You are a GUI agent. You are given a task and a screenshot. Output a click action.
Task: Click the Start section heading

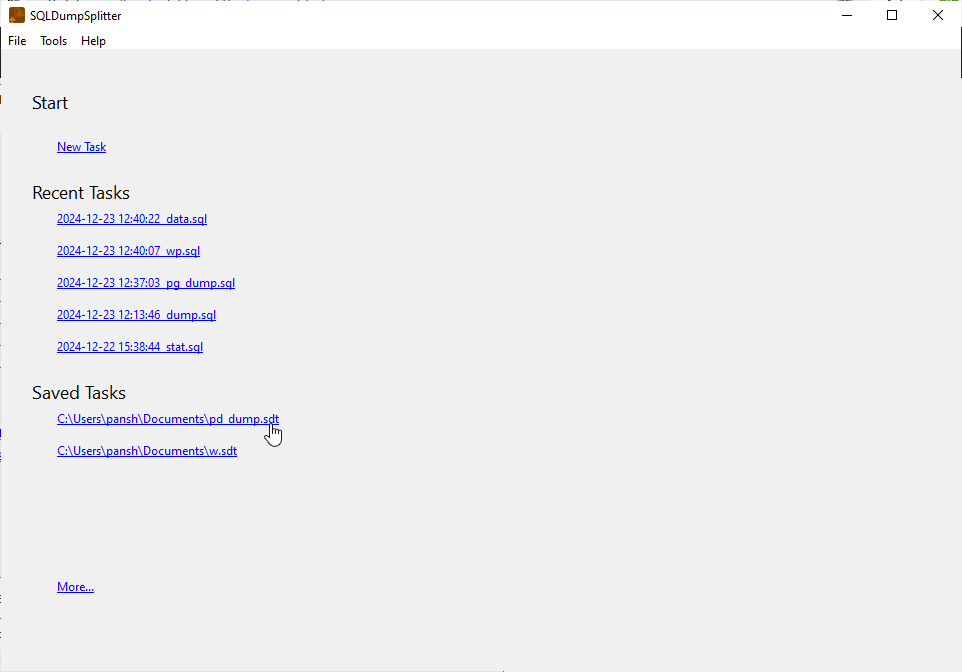[x=50, y=103]
